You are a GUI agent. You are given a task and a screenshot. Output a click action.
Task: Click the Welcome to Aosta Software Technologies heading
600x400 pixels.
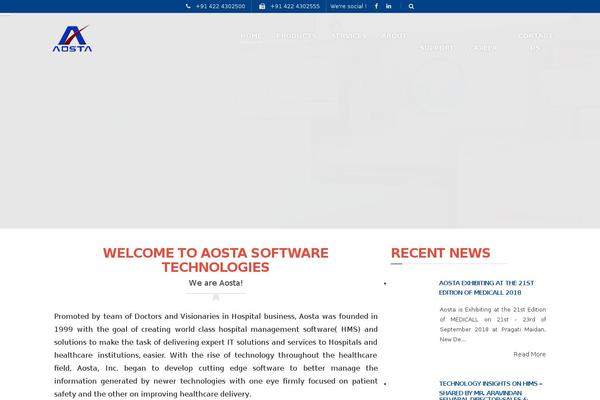[216, 260]
